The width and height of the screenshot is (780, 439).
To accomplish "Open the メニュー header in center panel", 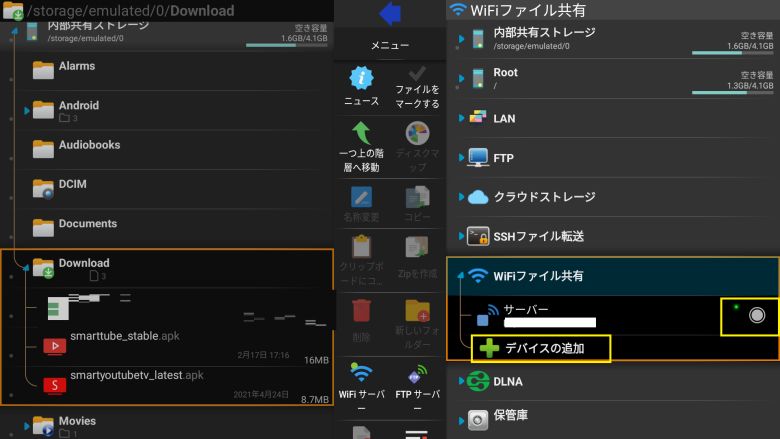I will 390,45.
